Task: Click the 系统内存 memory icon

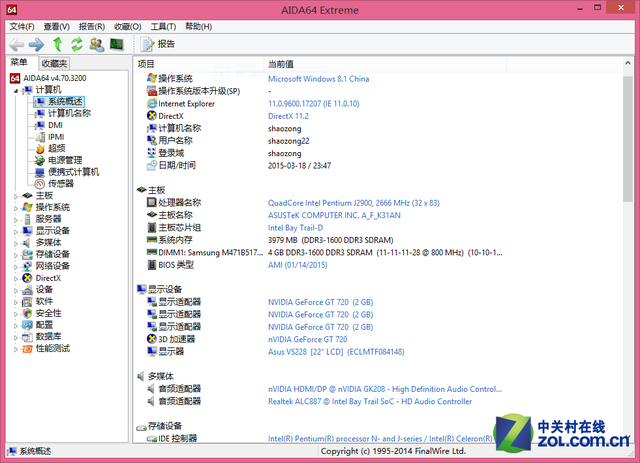Action: pyautogui.click(x=152, y=240)
